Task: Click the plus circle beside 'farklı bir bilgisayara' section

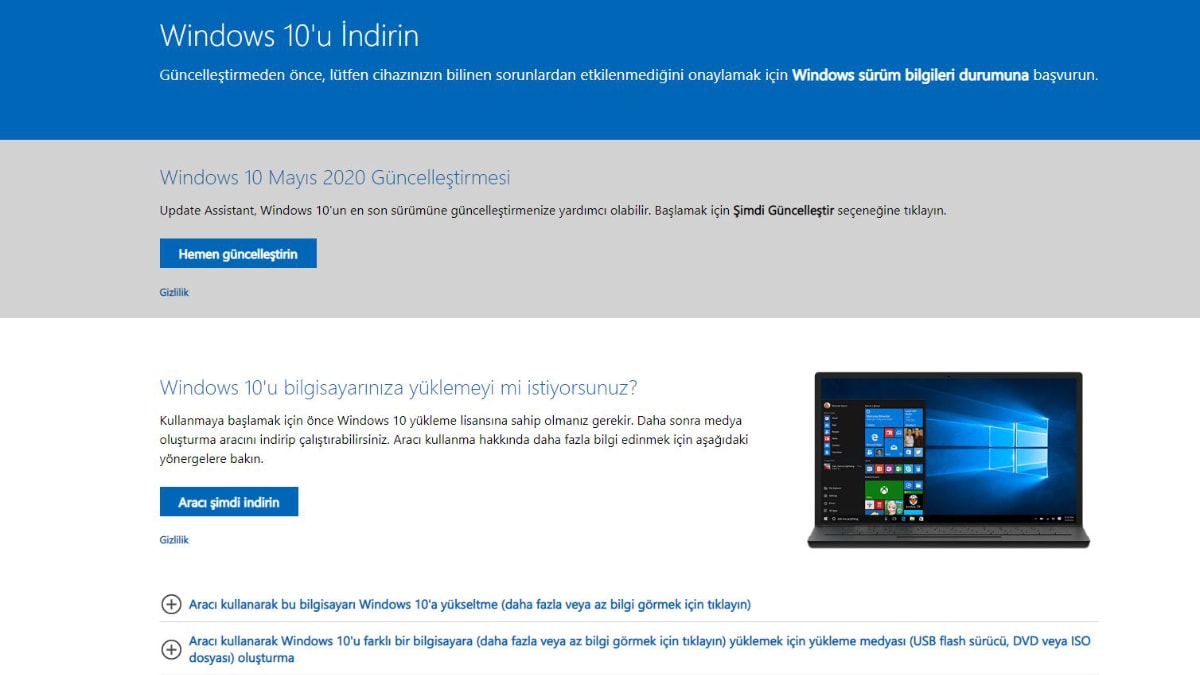Action: [x=171, y=649]
